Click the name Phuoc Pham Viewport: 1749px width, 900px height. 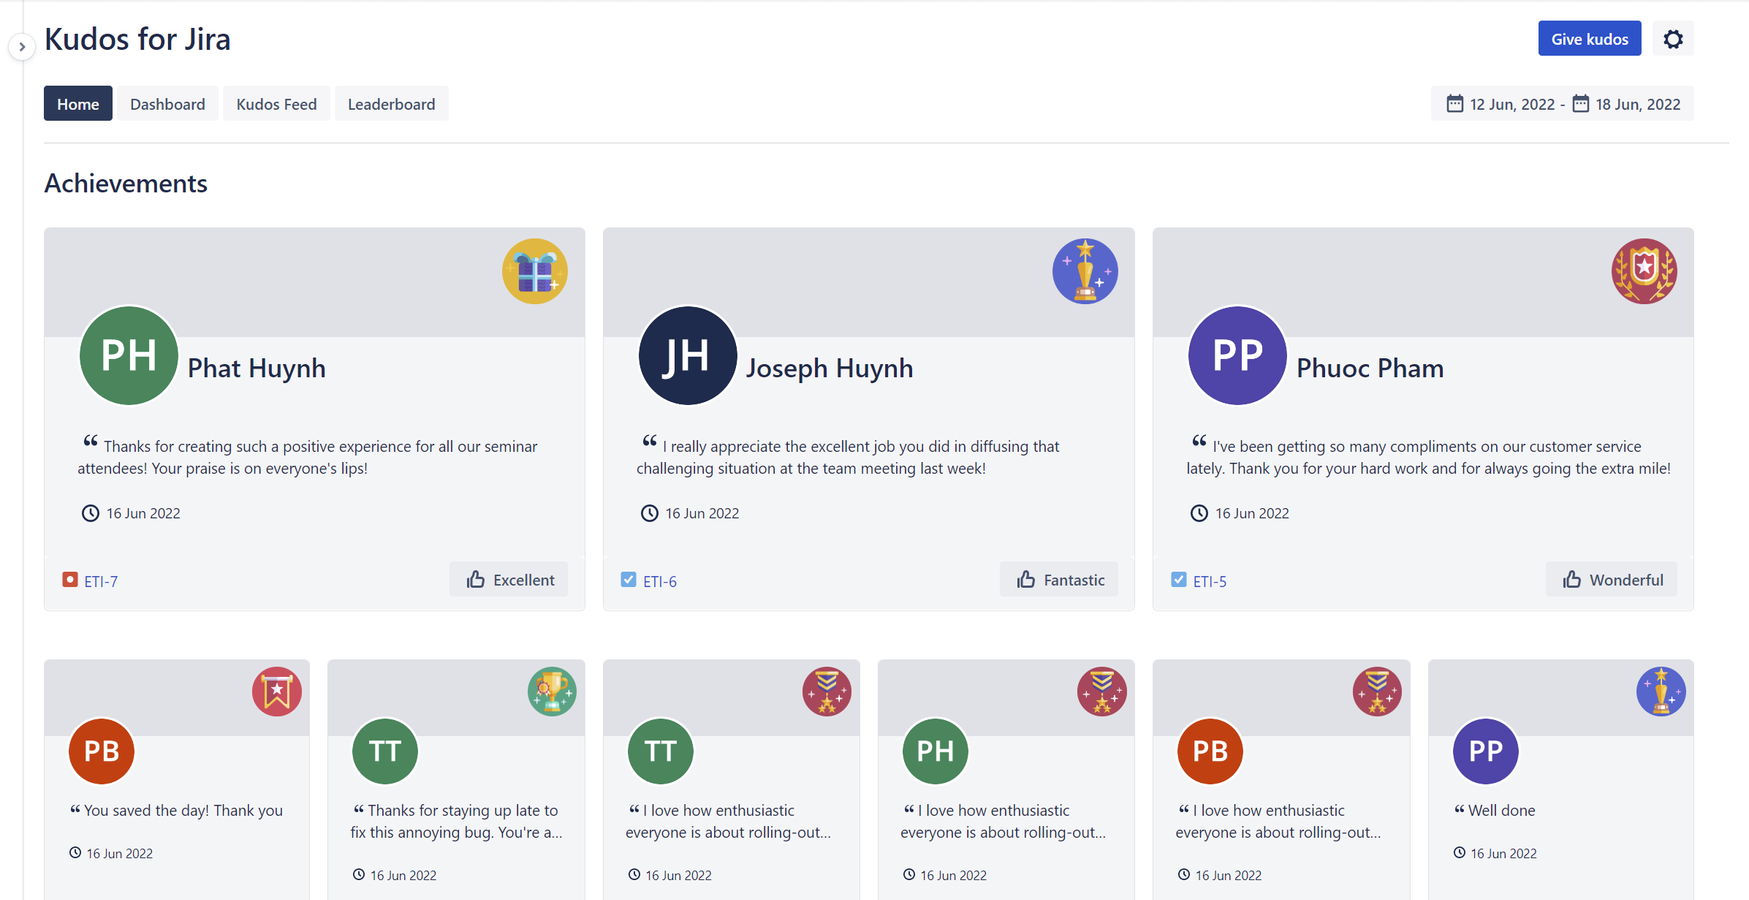click(1370, 368)
